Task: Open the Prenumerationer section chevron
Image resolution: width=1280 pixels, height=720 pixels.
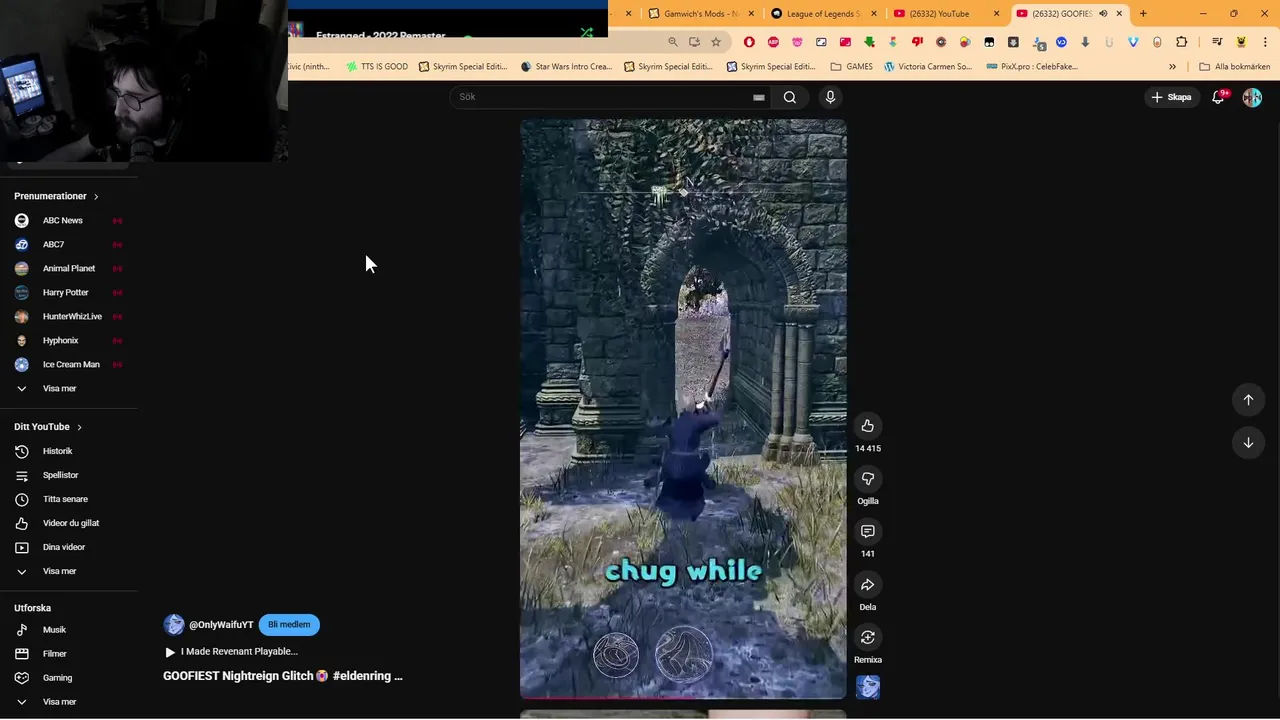Action: click(x=96, y=196)
